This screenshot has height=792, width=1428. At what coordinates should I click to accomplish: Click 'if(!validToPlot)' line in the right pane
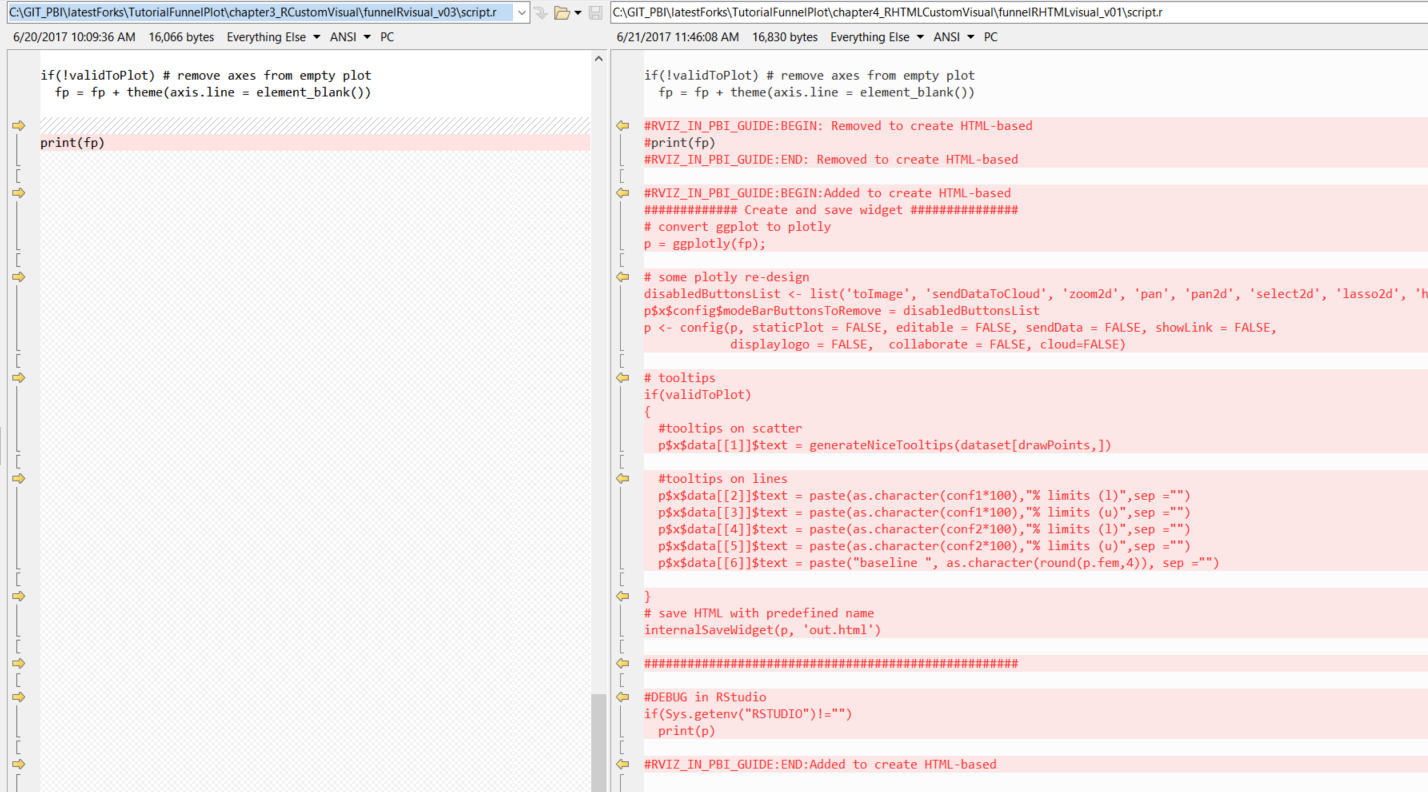tap(810, 76)
